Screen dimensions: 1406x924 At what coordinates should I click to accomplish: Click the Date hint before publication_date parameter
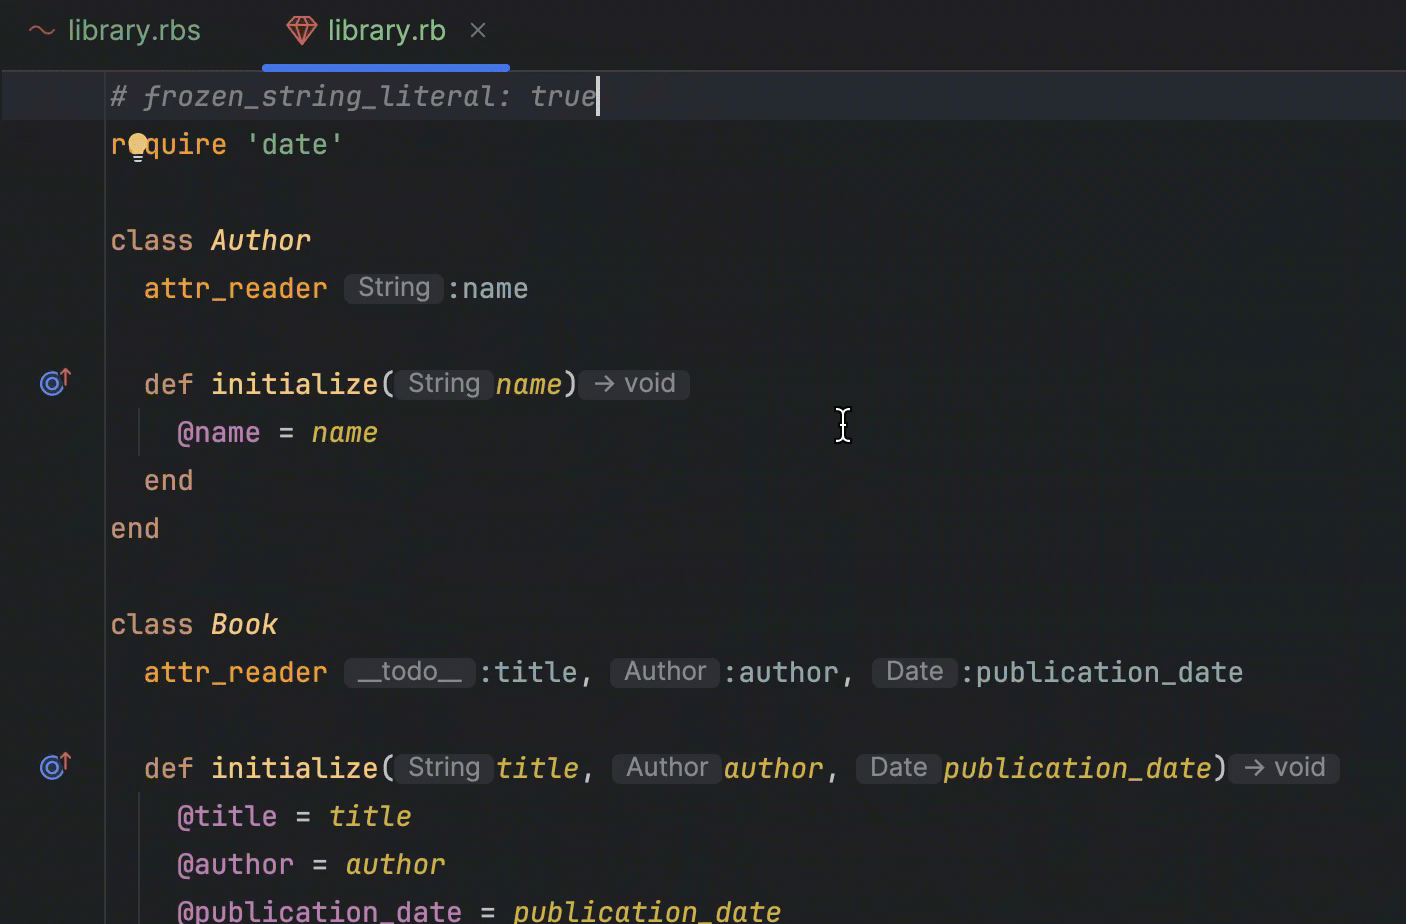[898, 768]
